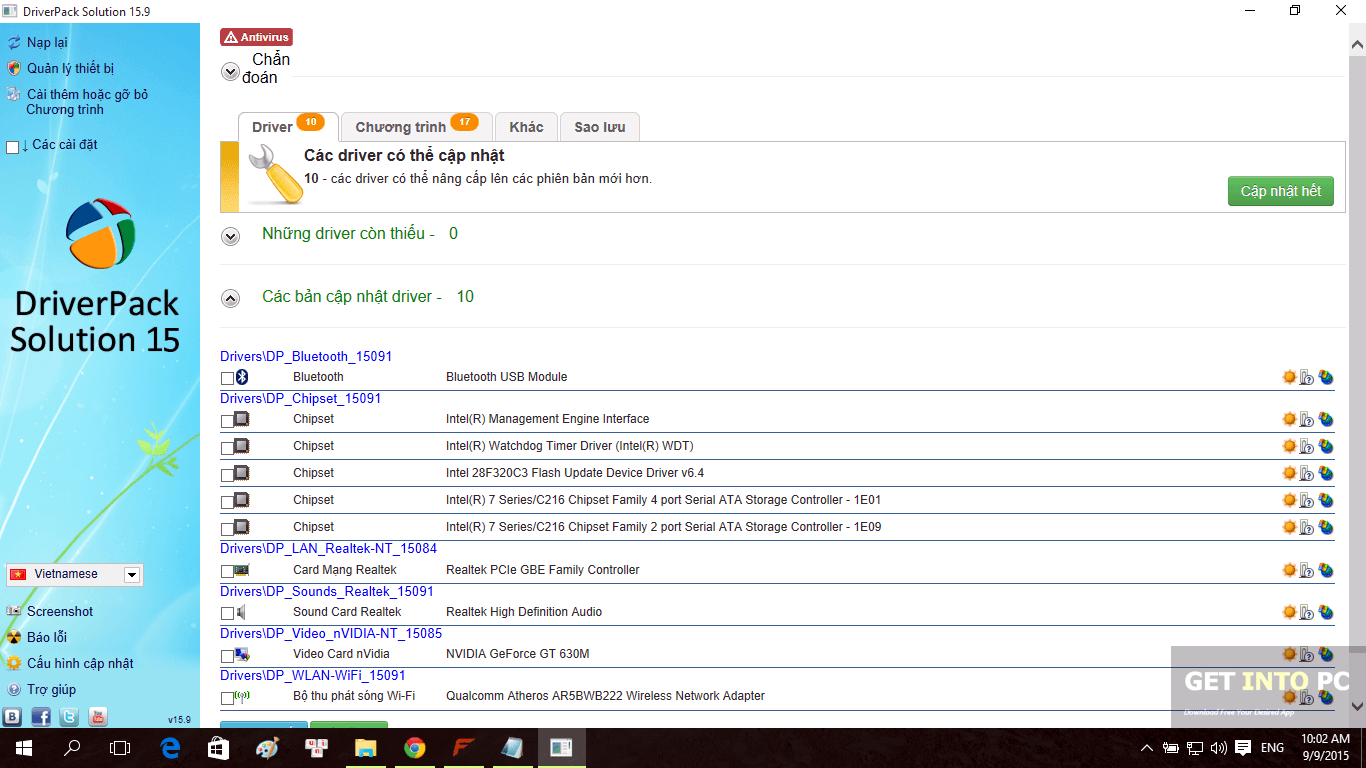Click globe icon for 4 port SATA Controller
1366x768 pixels.
pos(1326,500)
